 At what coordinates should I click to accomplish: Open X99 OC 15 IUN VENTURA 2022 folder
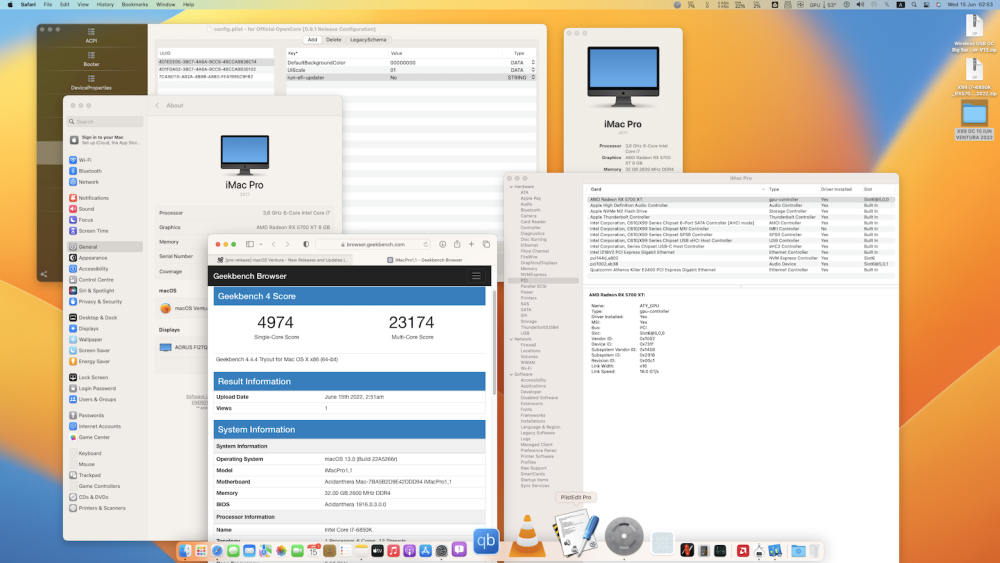[x=974, y=121]
